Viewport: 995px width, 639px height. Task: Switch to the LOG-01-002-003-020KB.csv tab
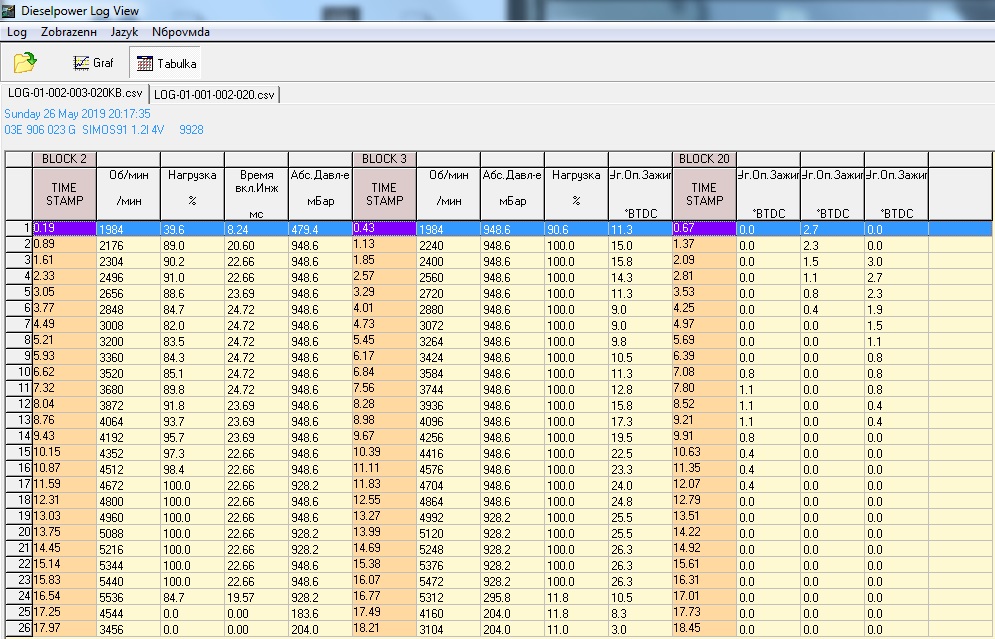(x=75, y=93)
